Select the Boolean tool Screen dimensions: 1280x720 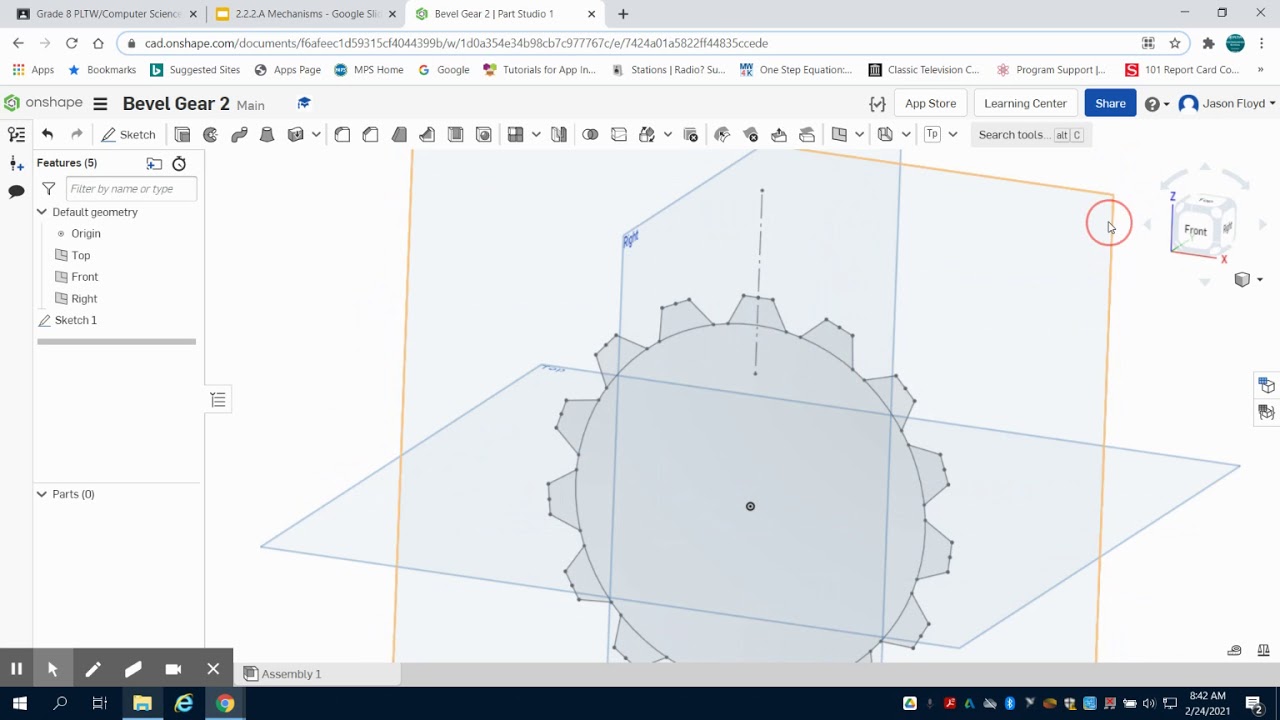tap(590, 135)
